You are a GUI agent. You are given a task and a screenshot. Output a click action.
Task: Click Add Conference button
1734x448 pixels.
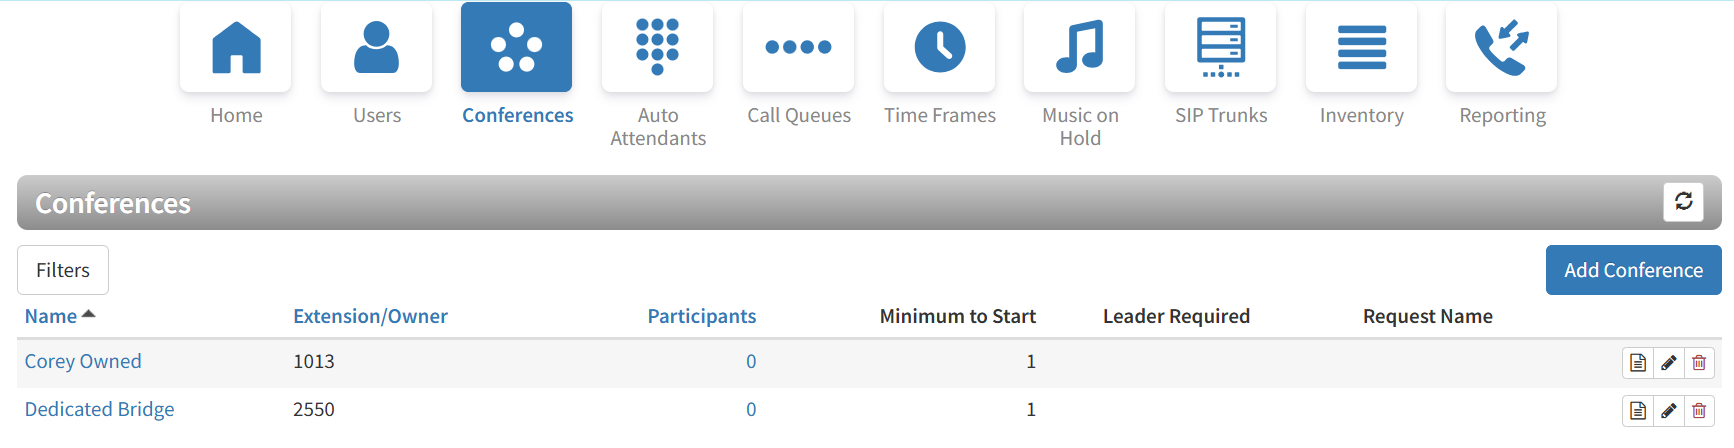coord(1633,270)
